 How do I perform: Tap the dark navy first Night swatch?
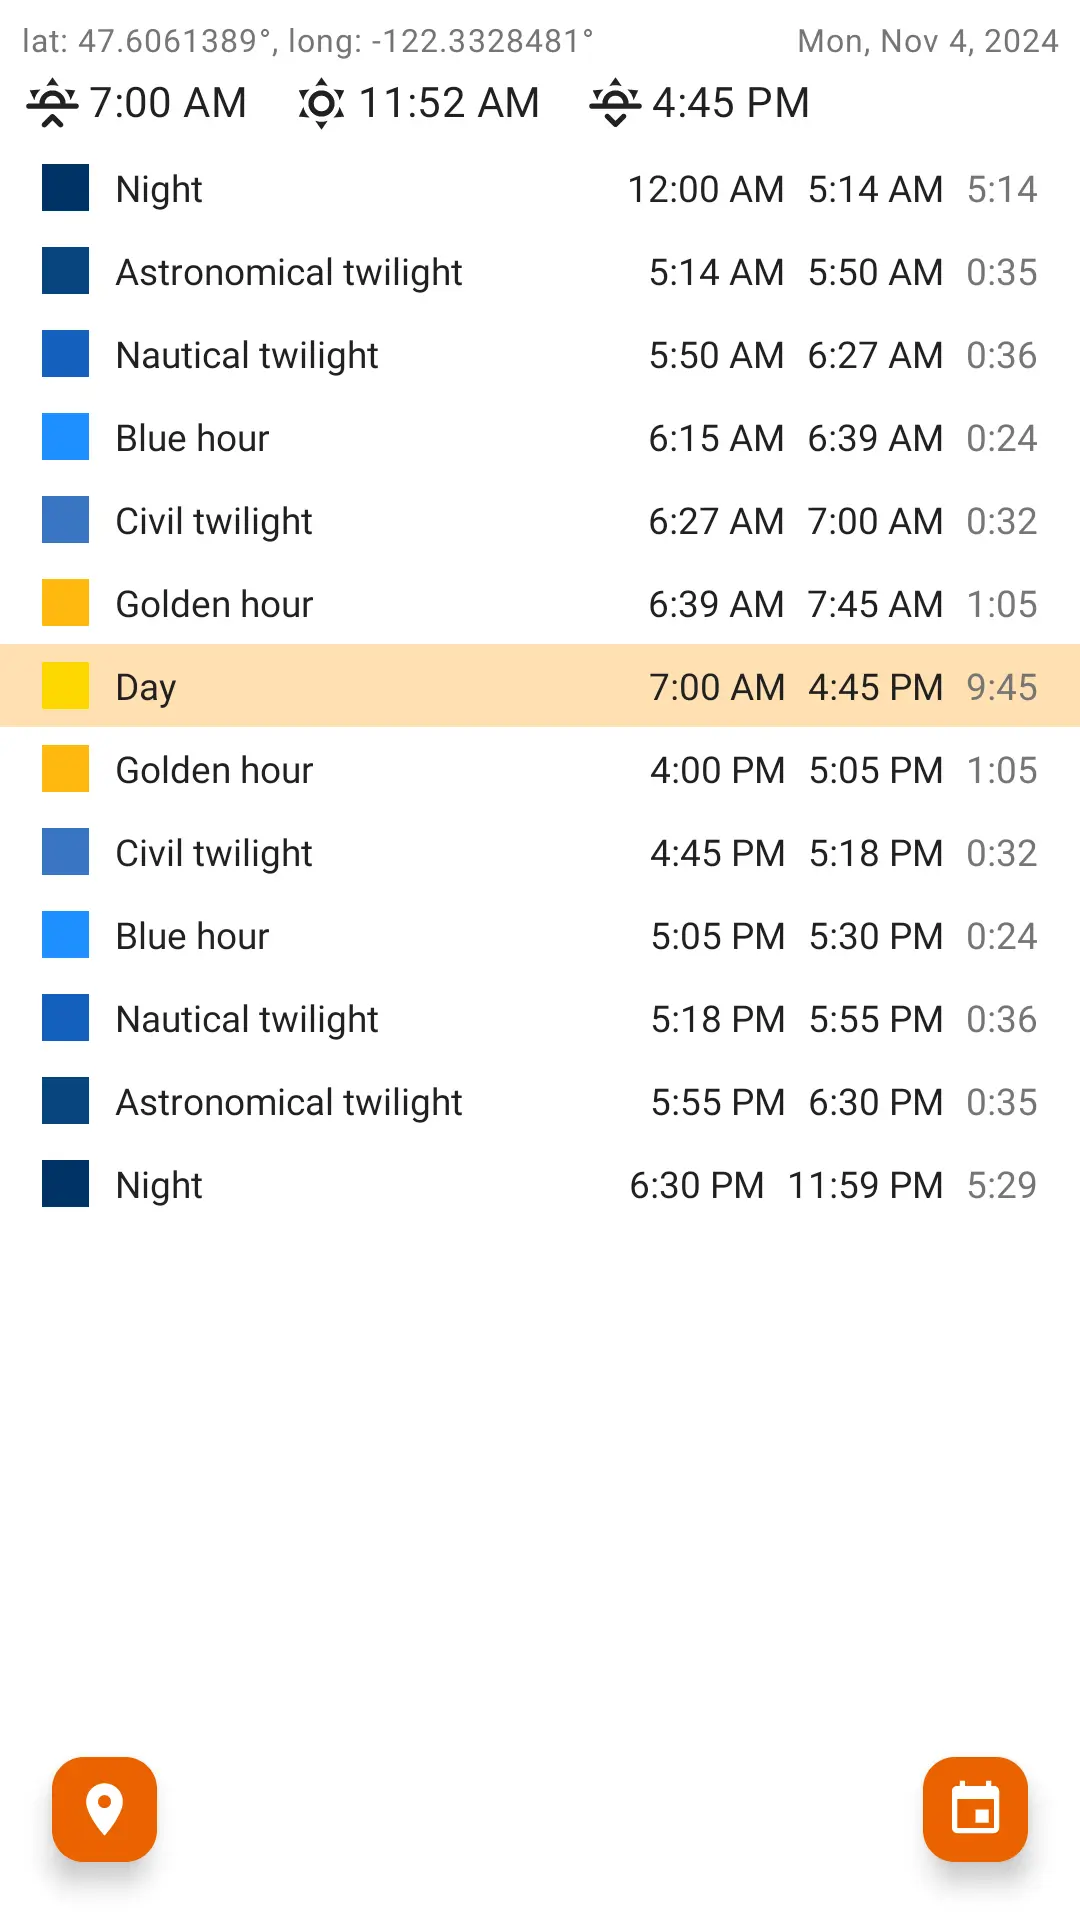tap(66, 188)
